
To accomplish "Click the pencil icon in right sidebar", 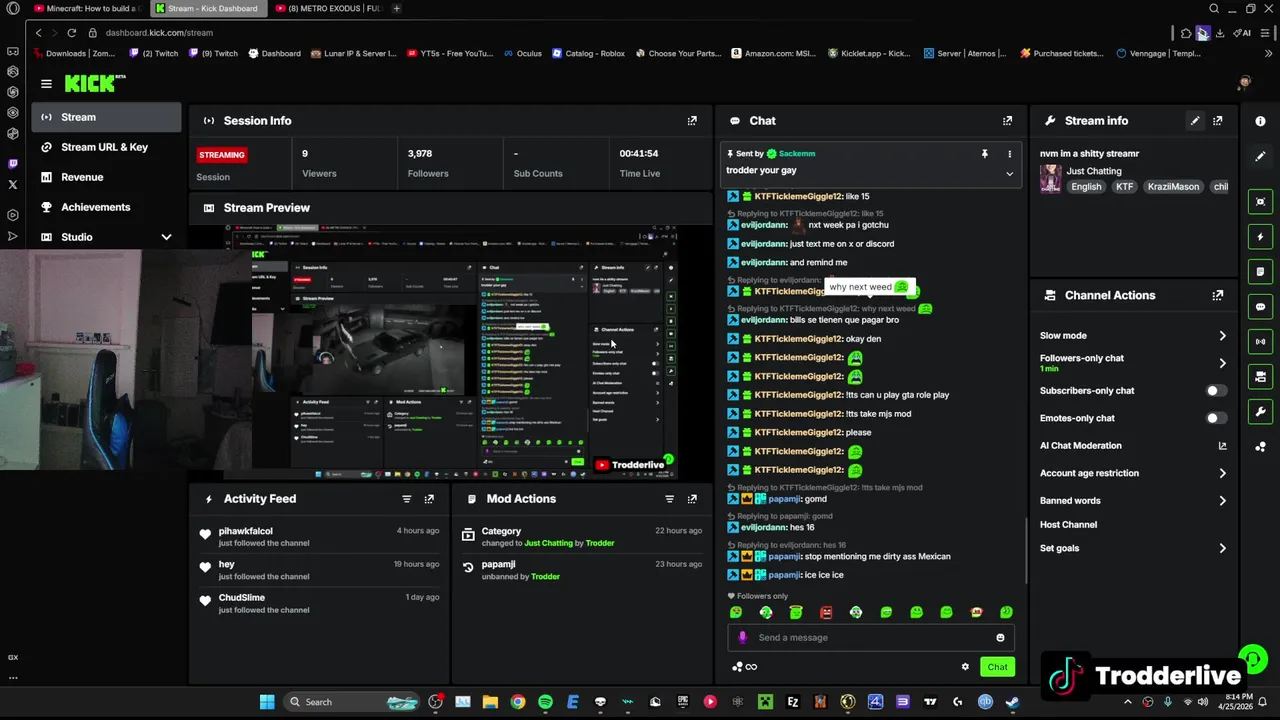I will click(x=1260, y=157).
